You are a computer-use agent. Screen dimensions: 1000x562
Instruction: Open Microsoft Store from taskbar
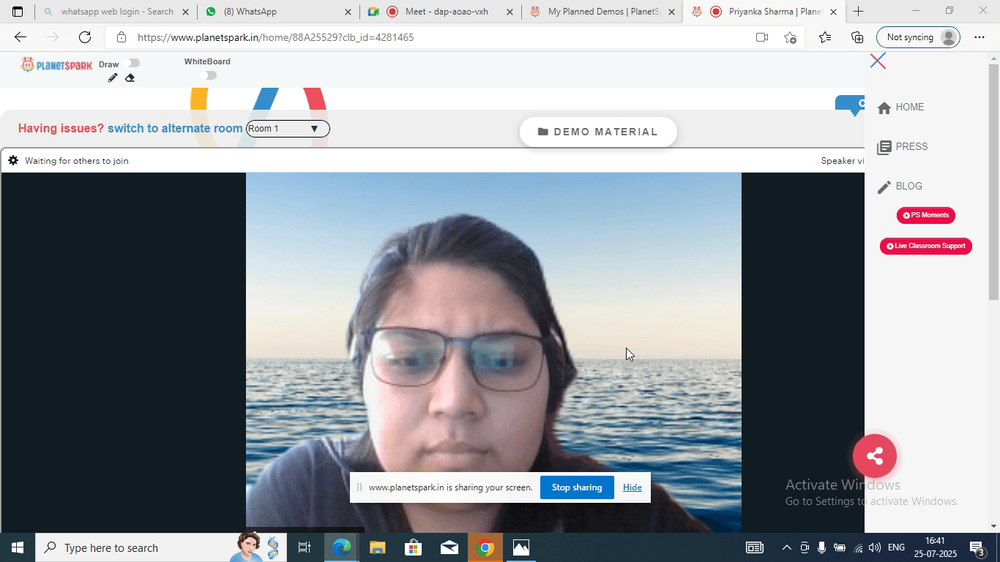[413, 547]
